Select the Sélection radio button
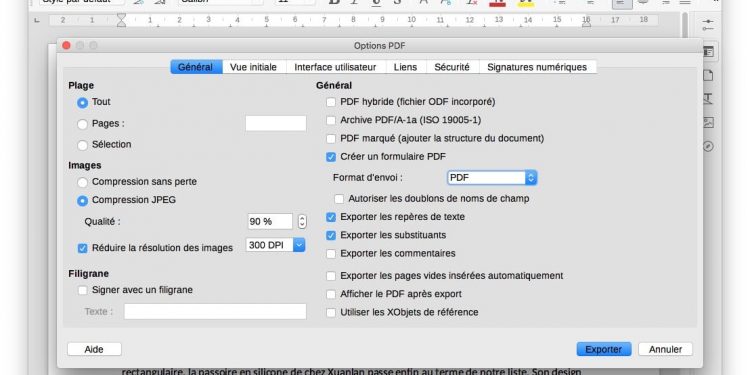 point(82,145)
